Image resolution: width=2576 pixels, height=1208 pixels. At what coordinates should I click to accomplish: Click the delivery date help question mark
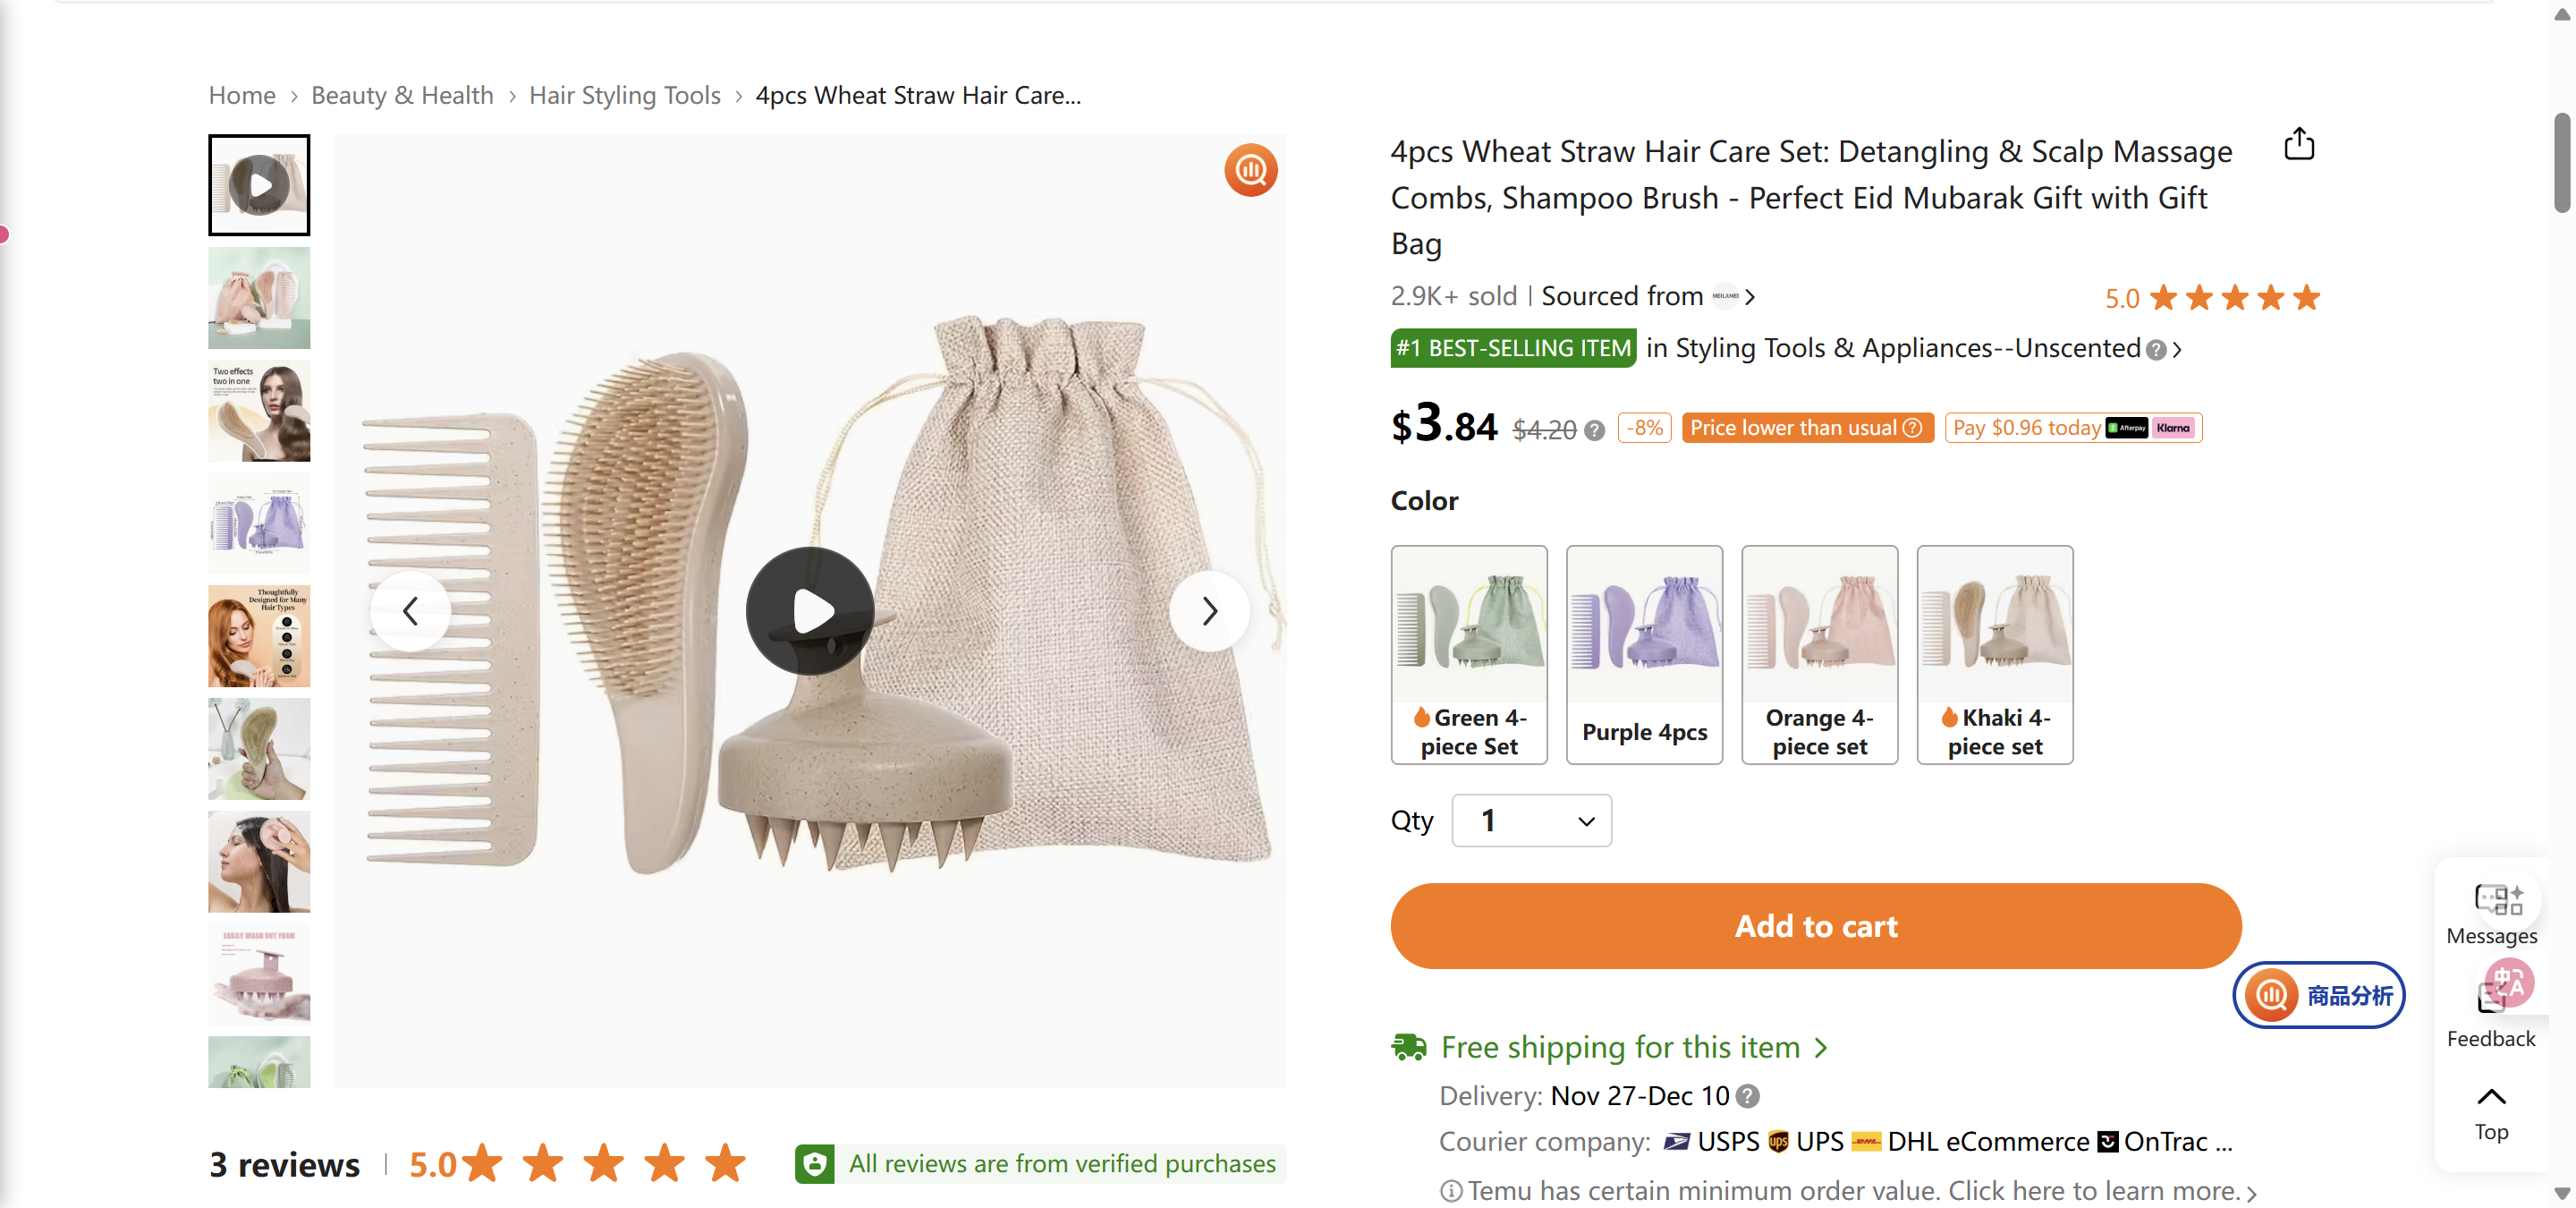pos(1747,1096)
